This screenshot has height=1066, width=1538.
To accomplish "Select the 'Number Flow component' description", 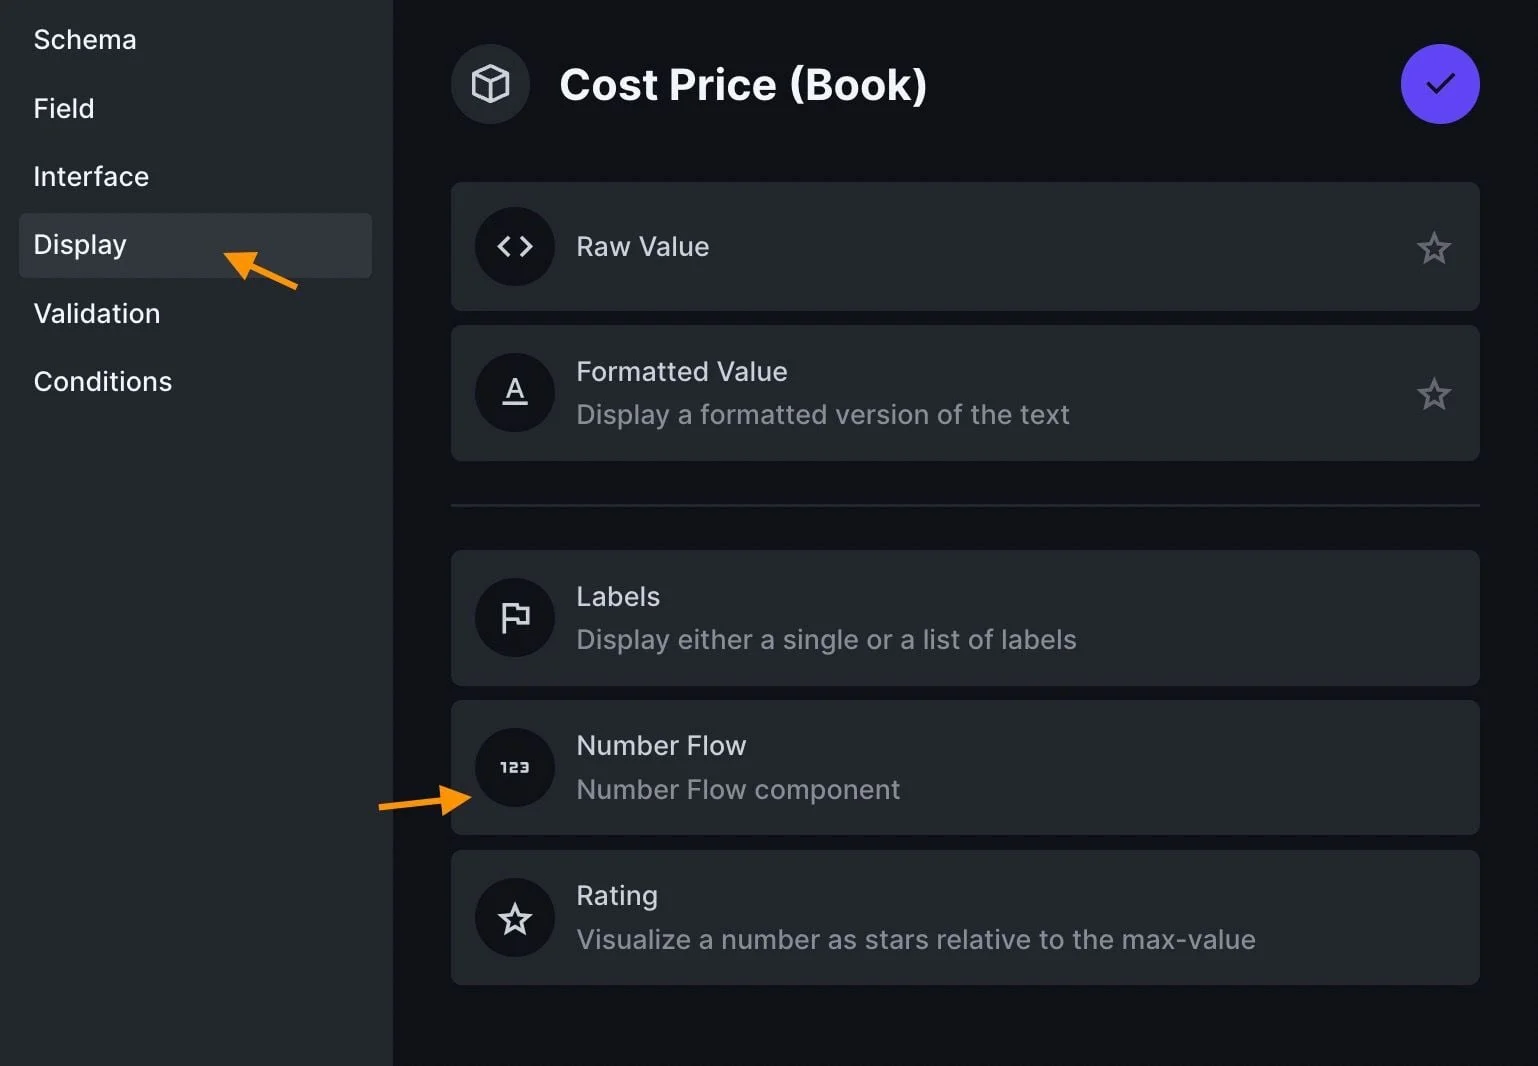I will [738, 790].
